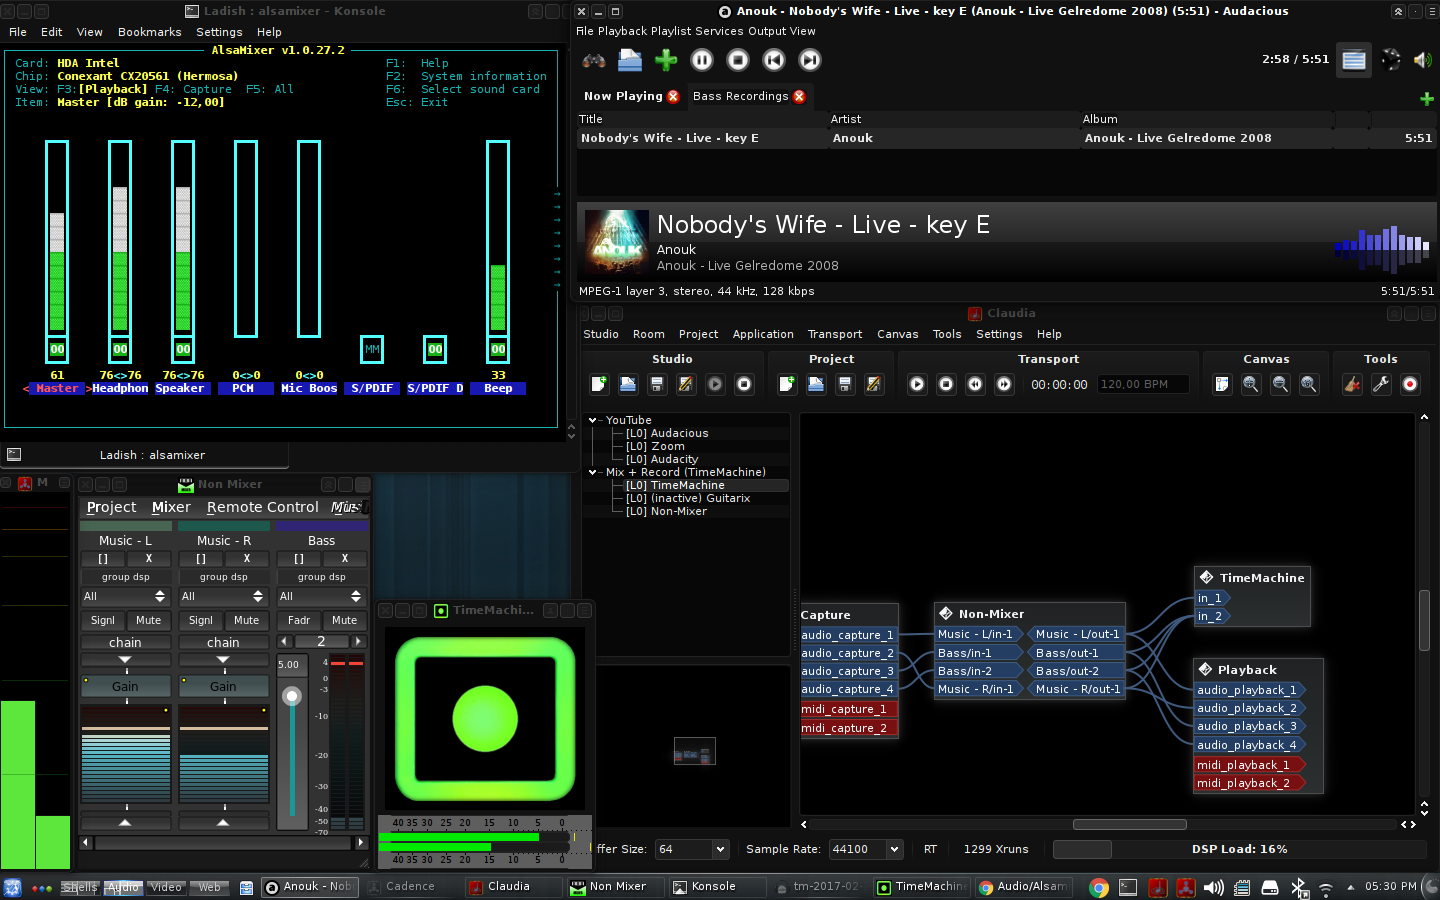Open Bookmarks menu in Konsole

tap(150, 32)
